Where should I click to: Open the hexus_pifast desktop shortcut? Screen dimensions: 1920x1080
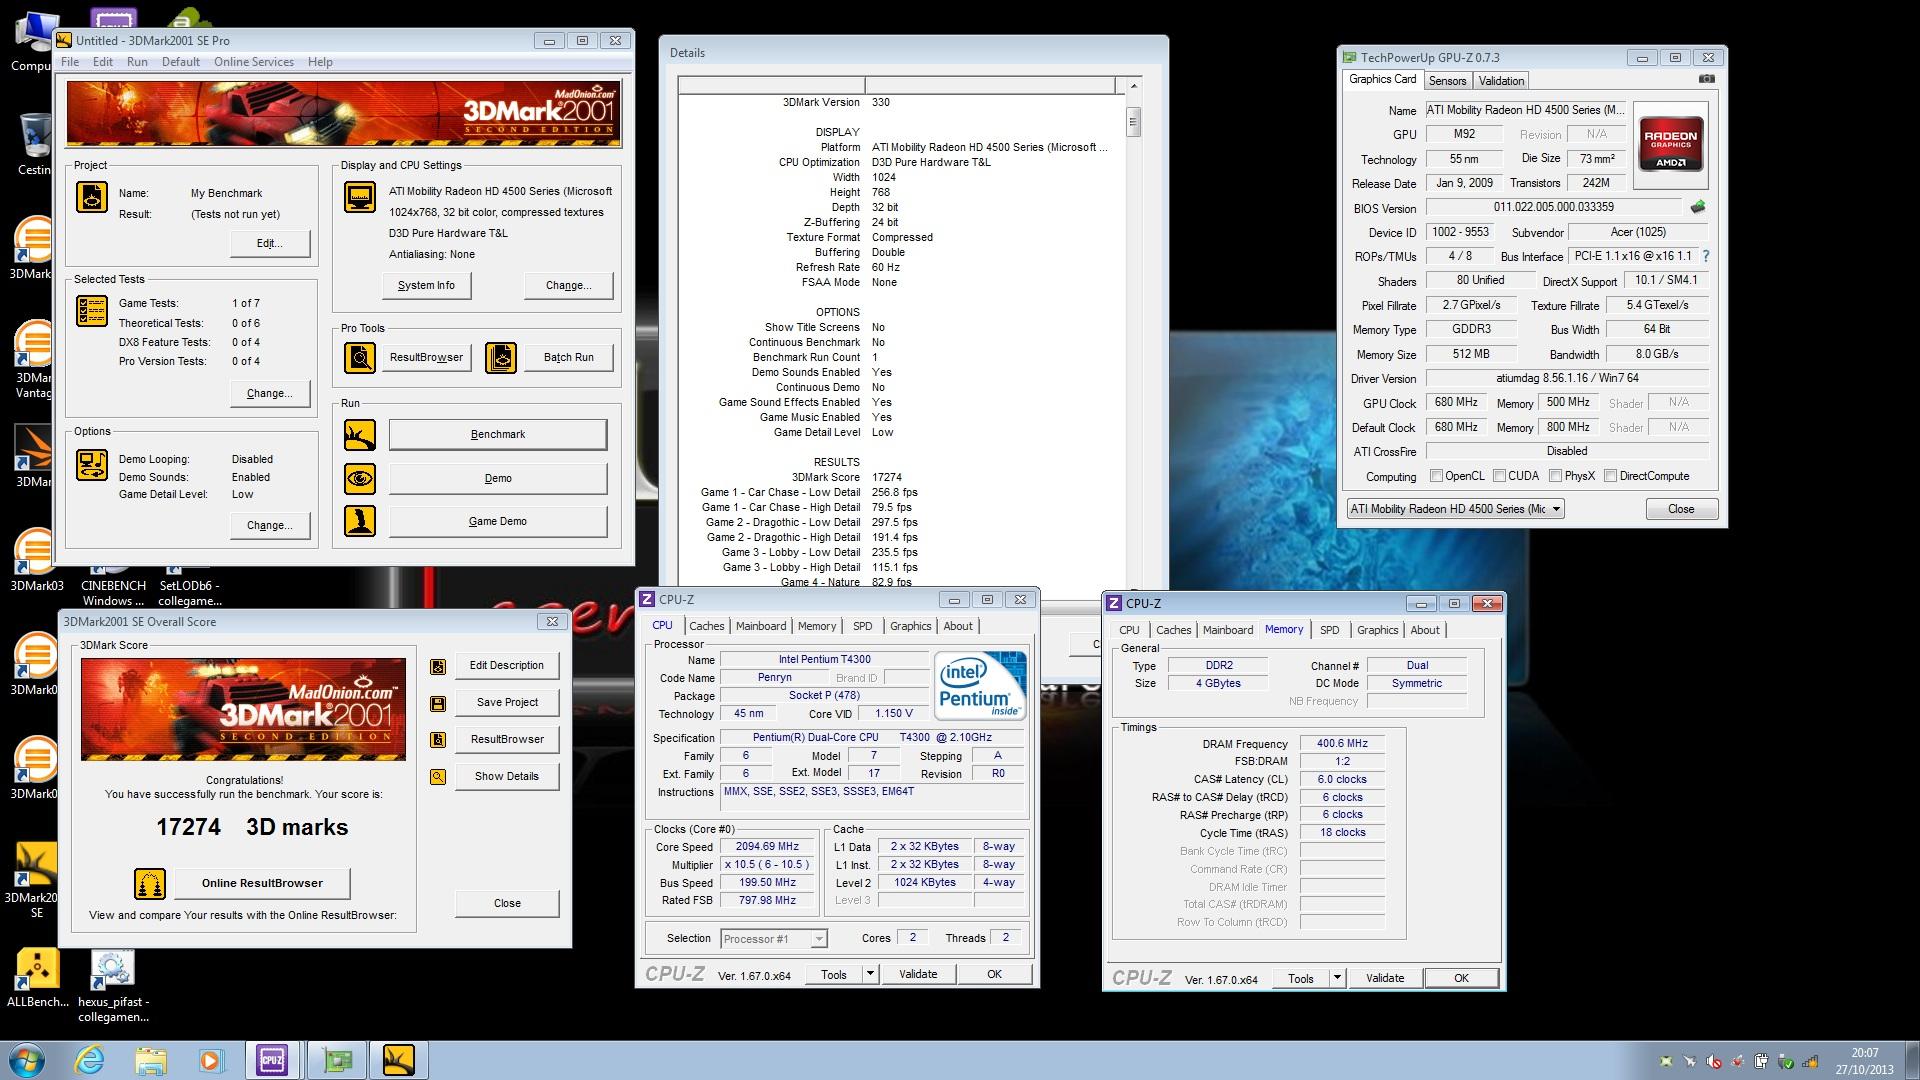point(113,985)
